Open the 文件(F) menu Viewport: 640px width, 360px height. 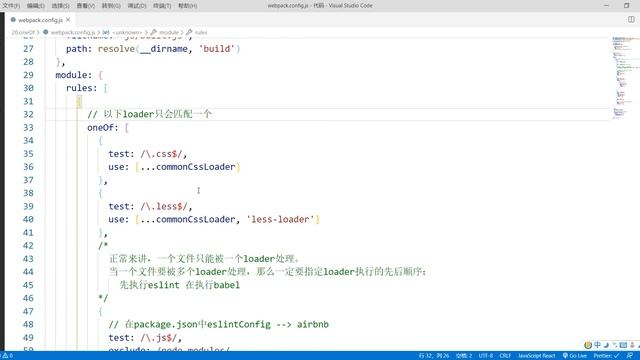[11, 6]
